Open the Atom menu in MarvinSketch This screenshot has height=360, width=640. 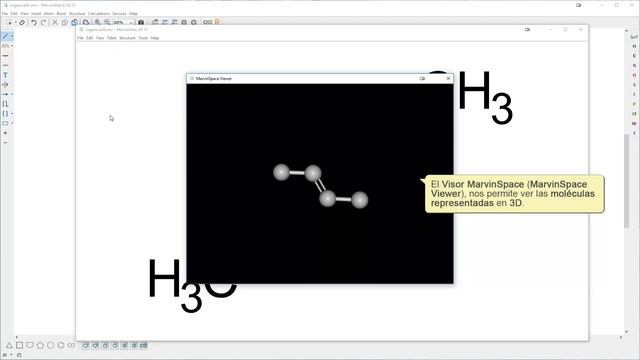(49, 13)
